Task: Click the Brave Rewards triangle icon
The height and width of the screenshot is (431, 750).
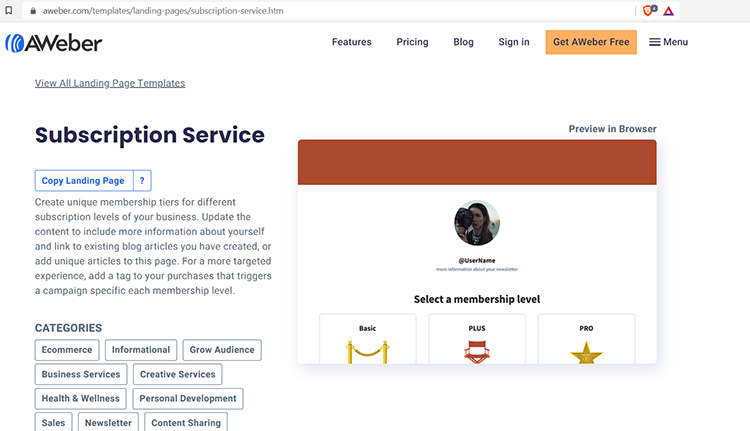Action: tap(668, 11)
